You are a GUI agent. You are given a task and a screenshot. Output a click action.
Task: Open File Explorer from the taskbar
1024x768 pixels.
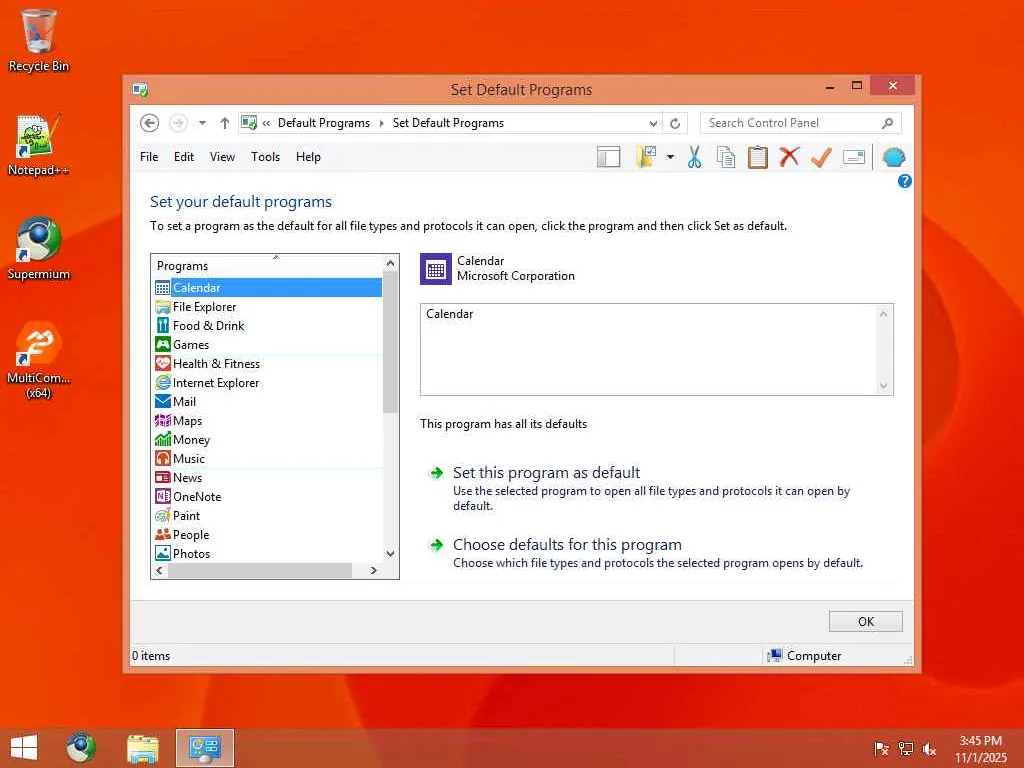click(x=142, y=748)
